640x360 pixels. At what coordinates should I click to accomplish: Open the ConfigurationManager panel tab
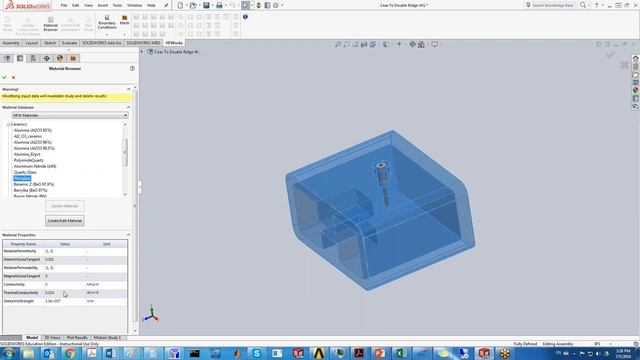(33, 58)
